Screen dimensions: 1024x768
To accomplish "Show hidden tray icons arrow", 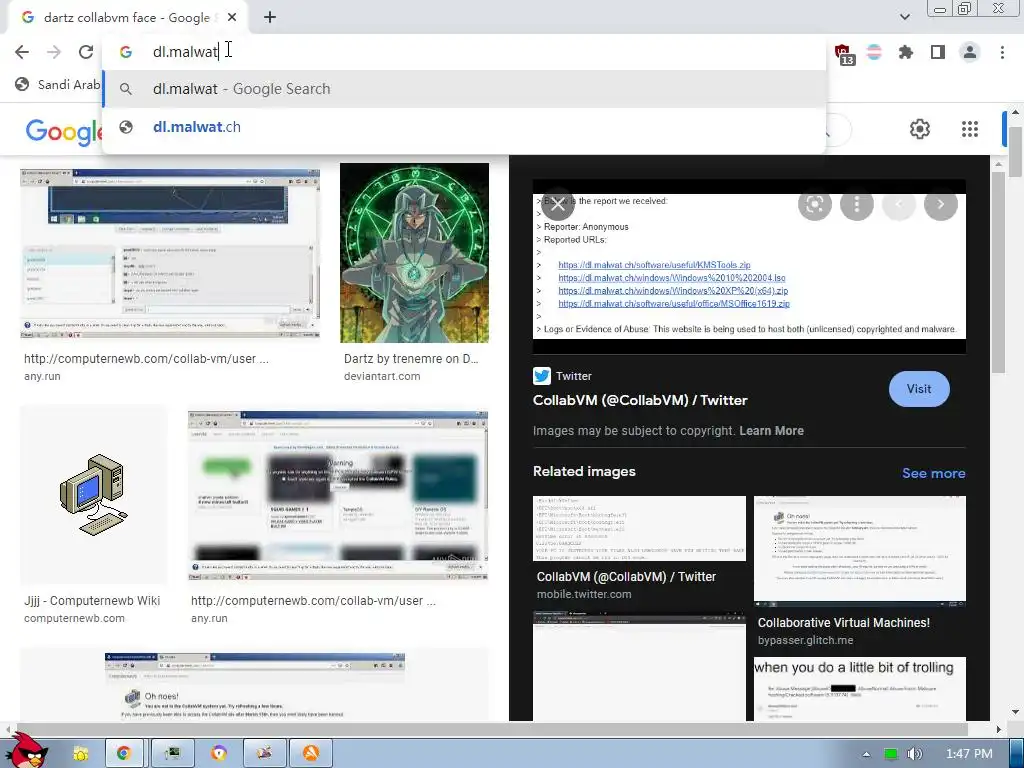I will click(866, 754).
